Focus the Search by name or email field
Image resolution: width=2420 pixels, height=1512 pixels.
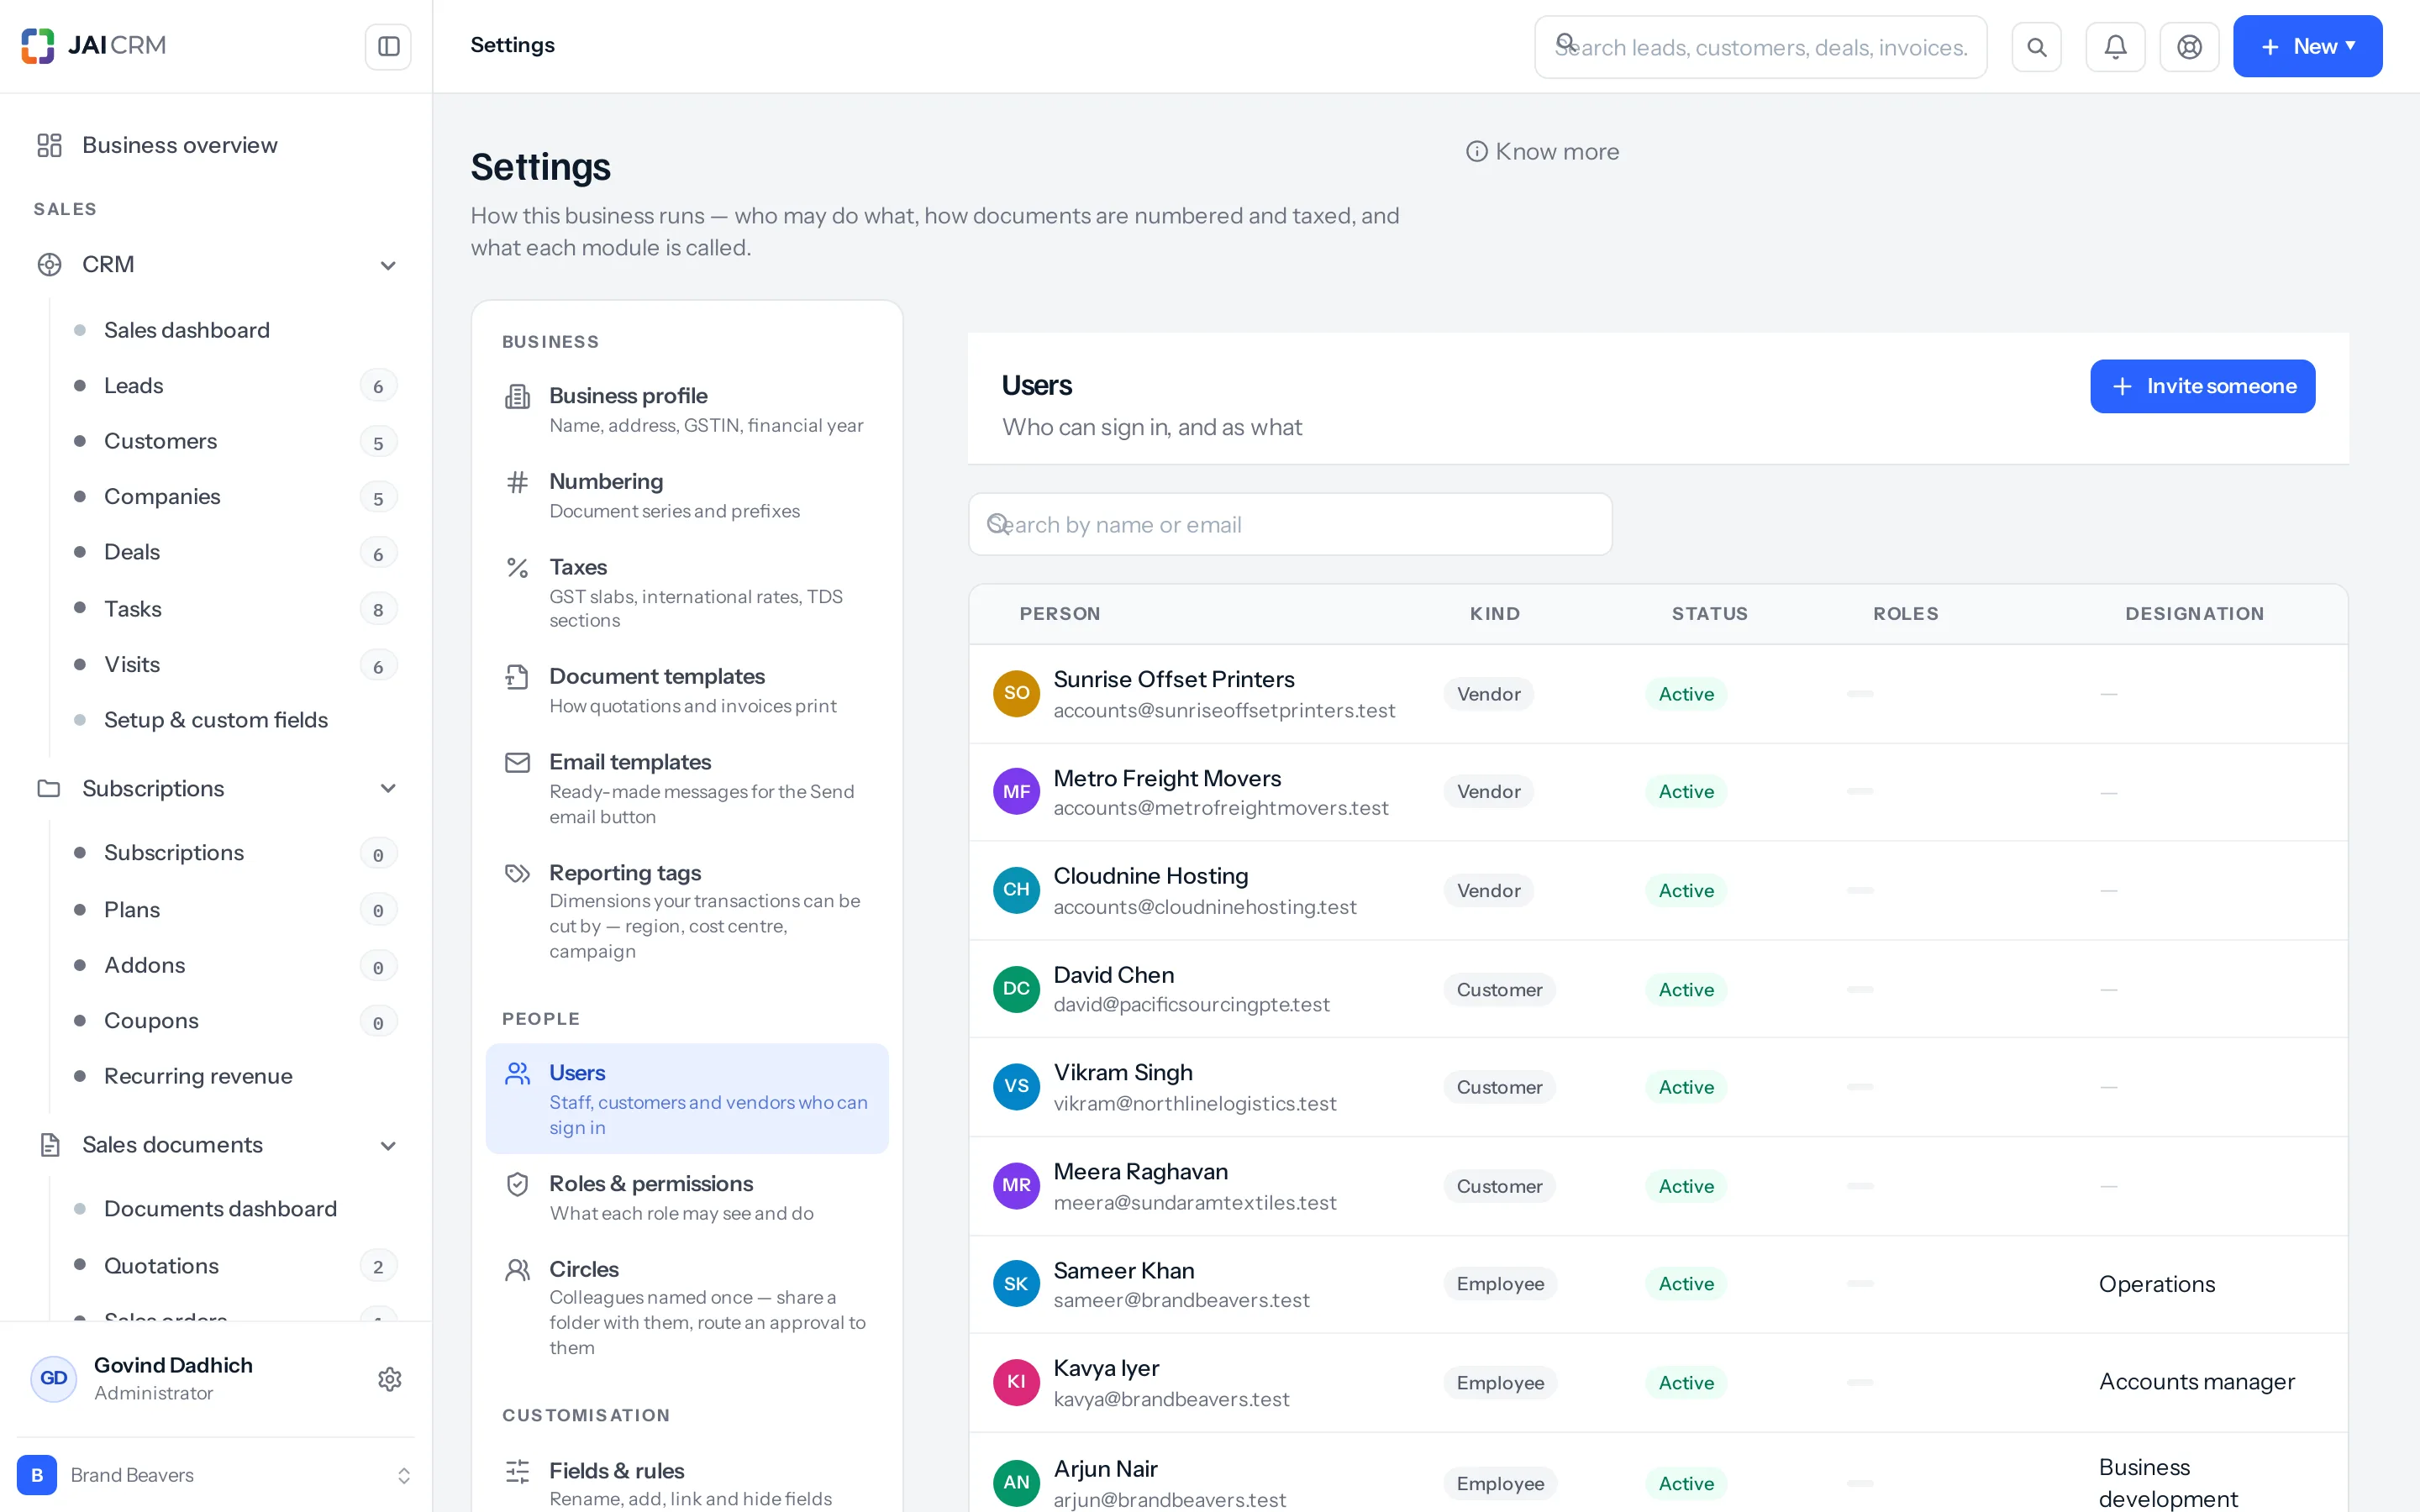1290,524
